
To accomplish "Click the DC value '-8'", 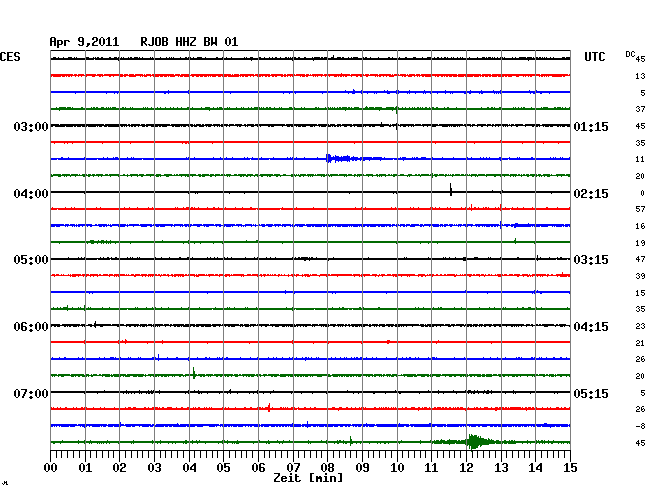I will pyautogui.click(x=640, y=426).
